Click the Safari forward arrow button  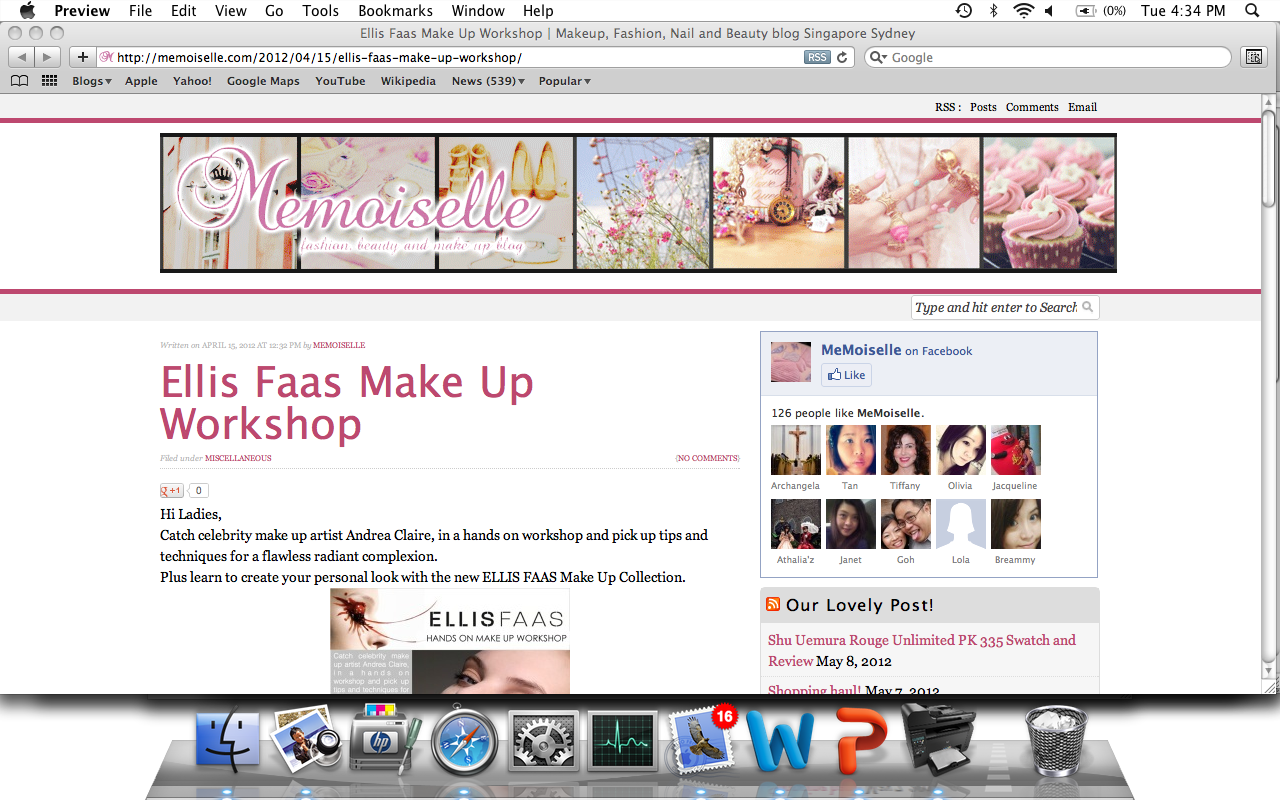point(48,57)
